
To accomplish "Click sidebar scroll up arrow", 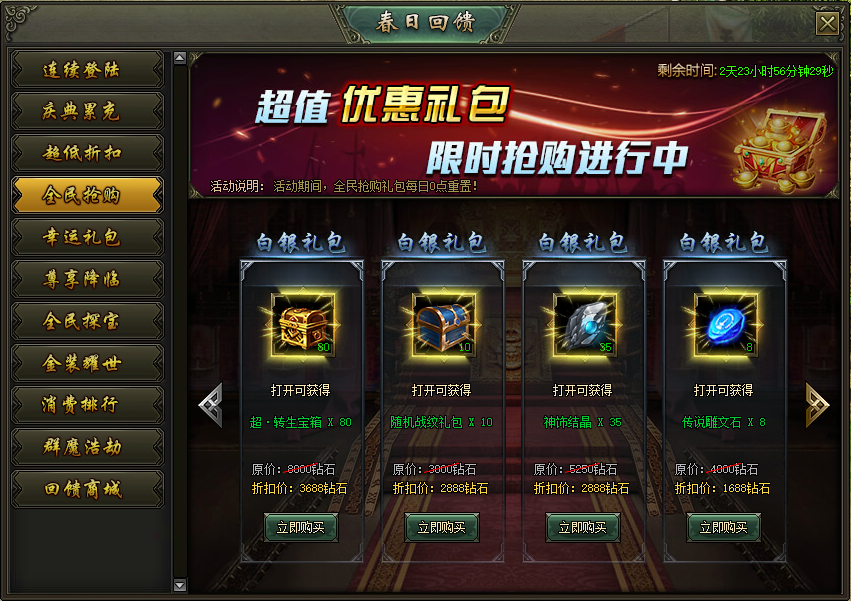I will pyautogui.click(x=180, y=58).
